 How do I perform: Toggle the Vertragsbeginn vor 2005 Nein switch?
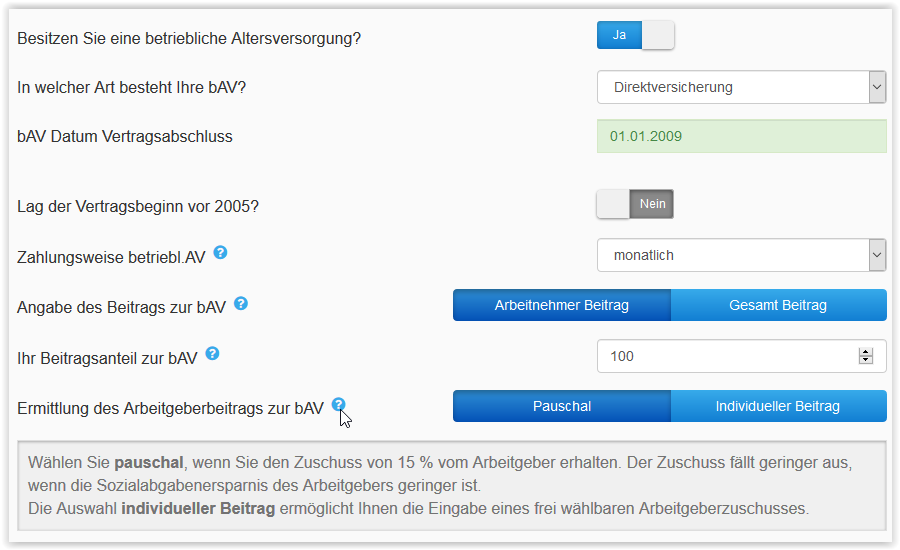pos(636,204)
